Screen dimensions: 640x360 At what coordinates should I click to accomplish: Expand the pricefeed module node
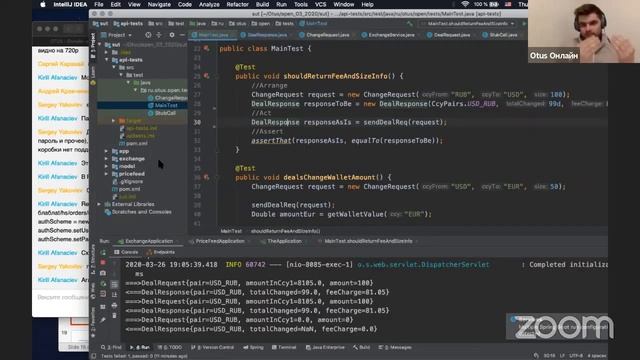pyautogui.click(x=107, y=174)
